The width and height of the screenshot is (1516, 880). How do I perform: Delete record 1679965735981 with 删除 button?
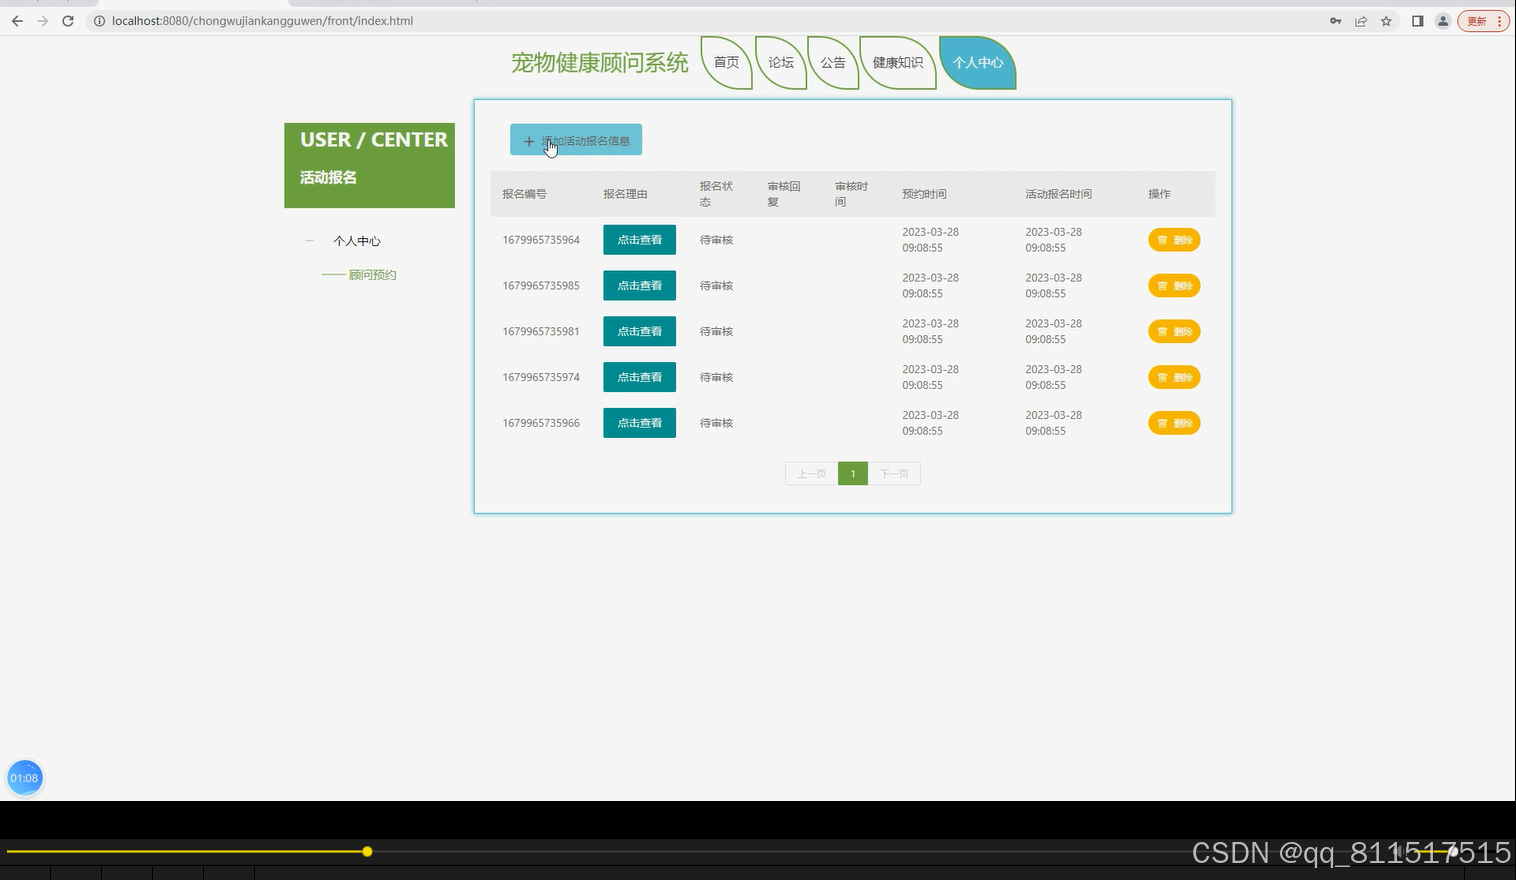[x=1174, y=332]
